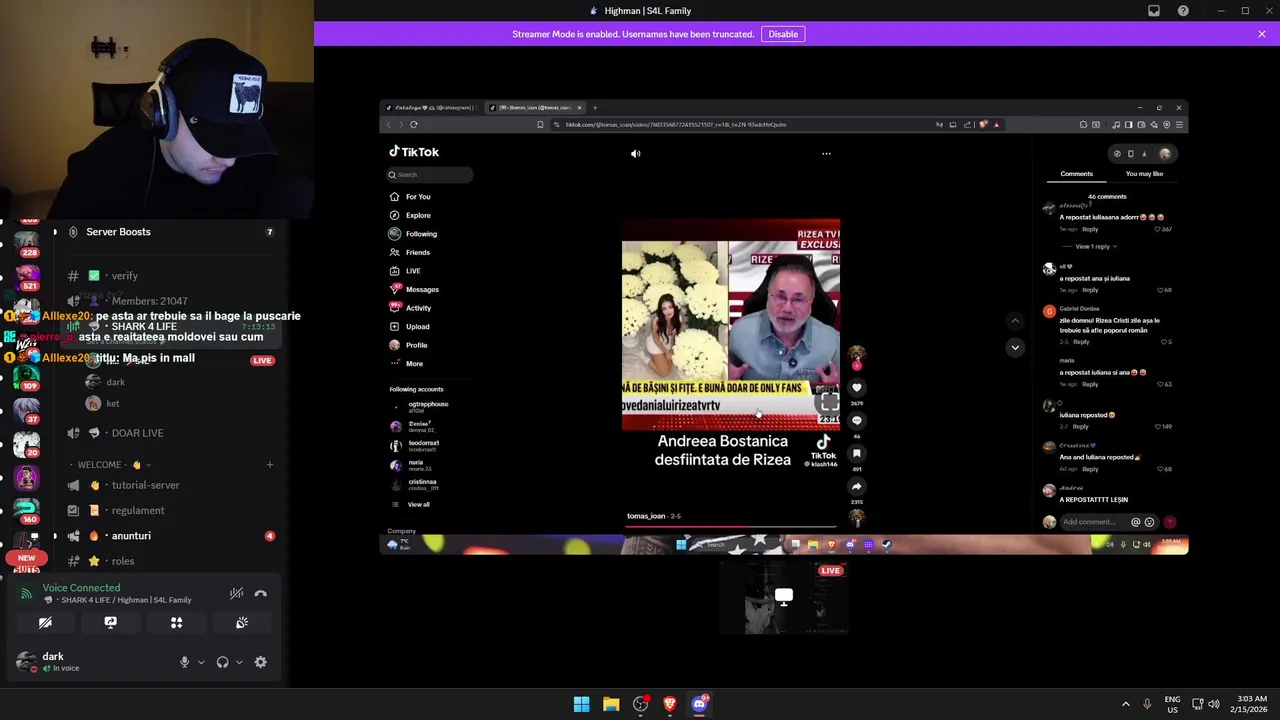Reload the TikTok page in browser

click(414, 125)
